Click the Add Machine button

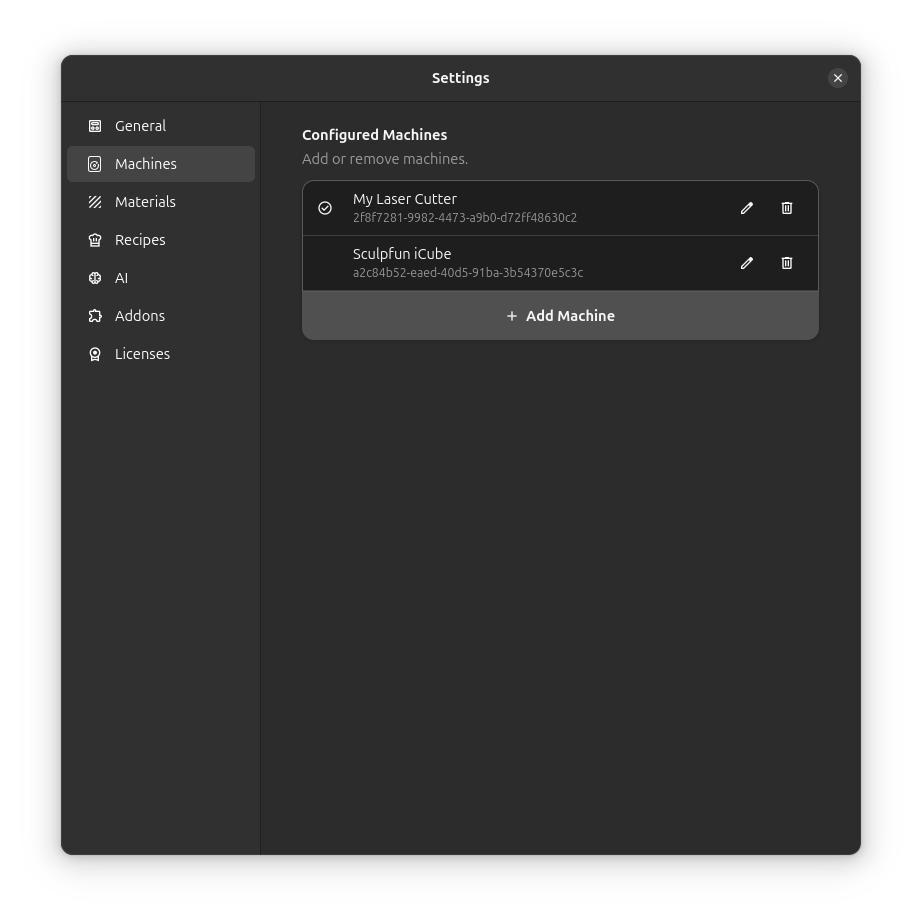pyautogui.click(x=560, y=316)
